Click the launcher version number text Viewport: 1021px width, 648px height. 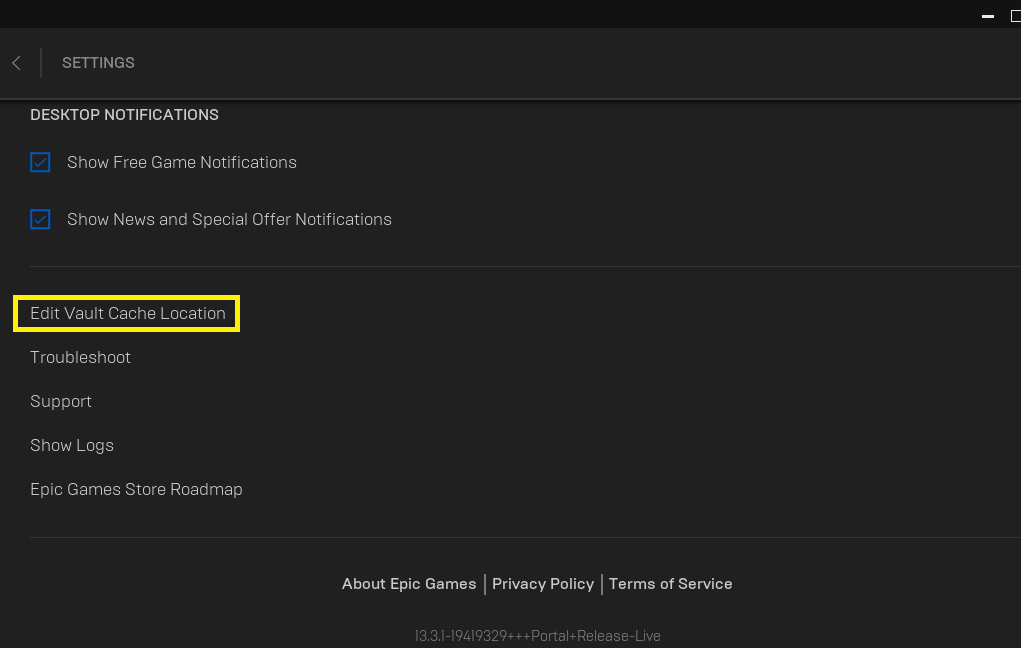(x=537, y=636)
